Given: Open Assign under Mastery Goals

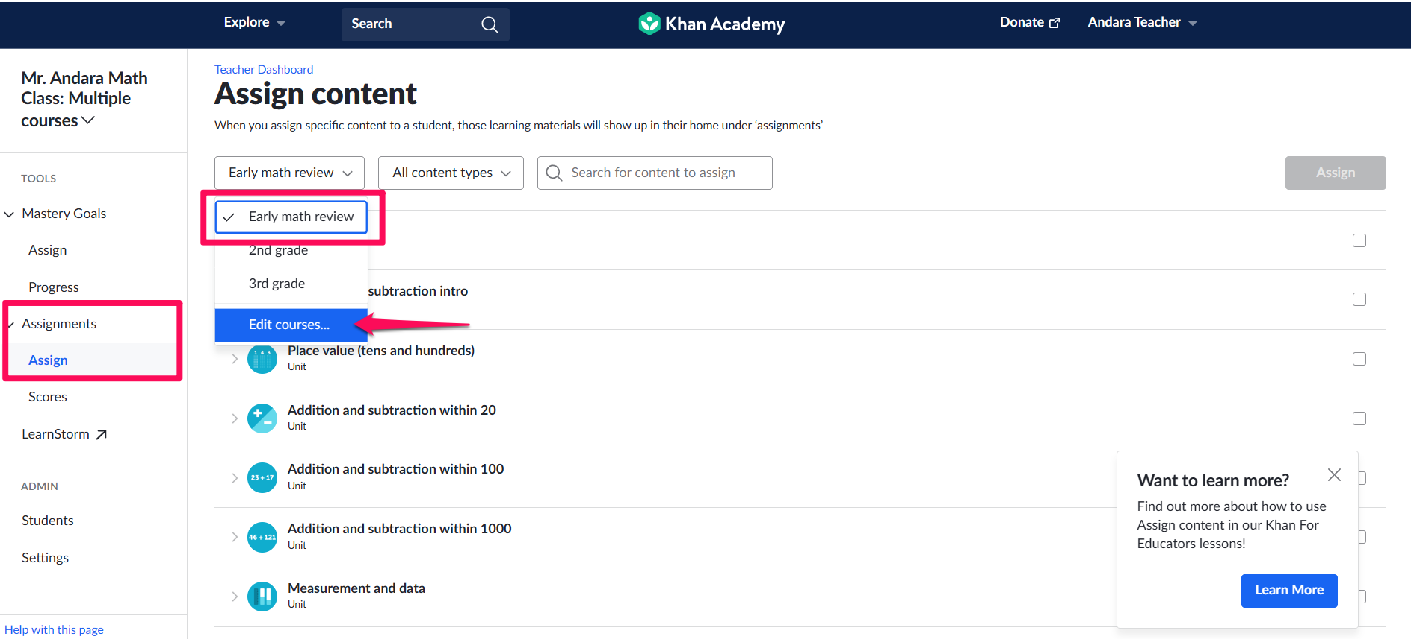Looking at the screenshot, I should tap(47, 251).
